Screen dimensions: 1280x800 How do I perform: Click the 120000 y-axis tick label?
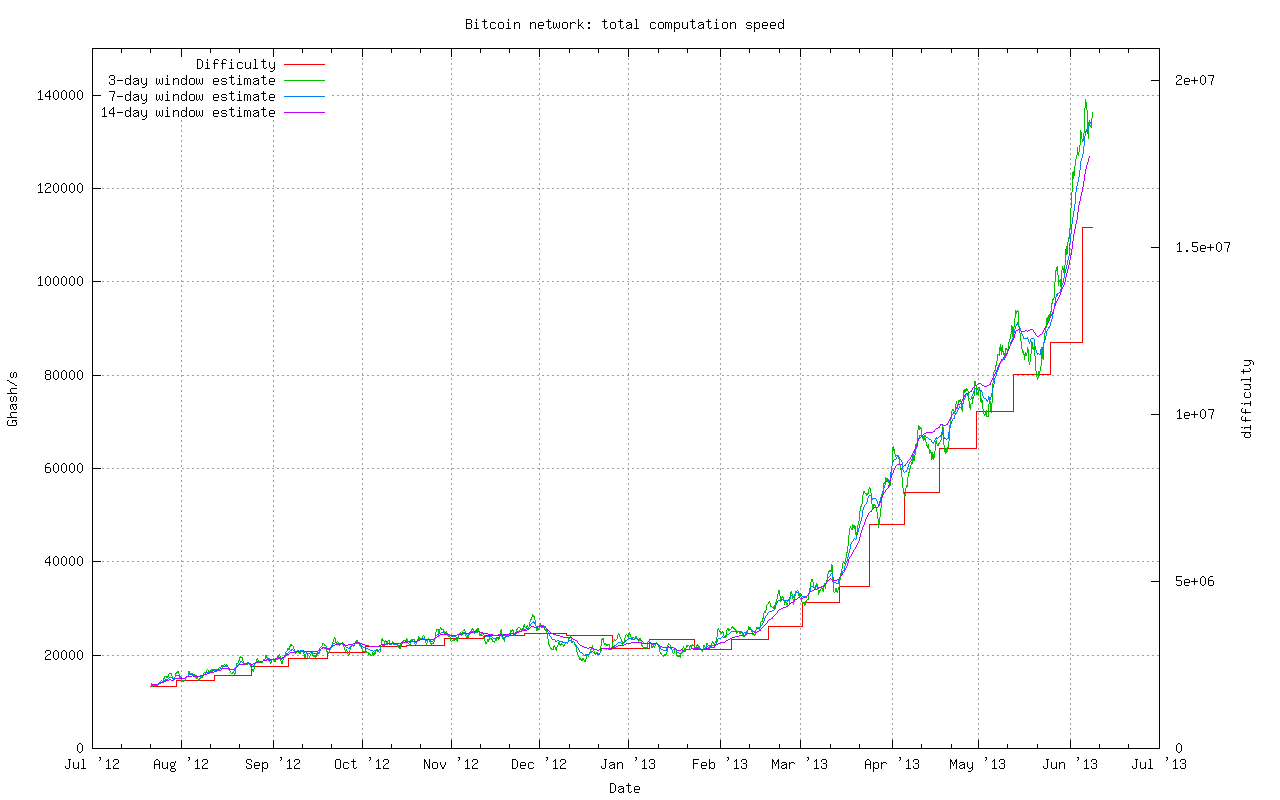[x=60, y=188]
